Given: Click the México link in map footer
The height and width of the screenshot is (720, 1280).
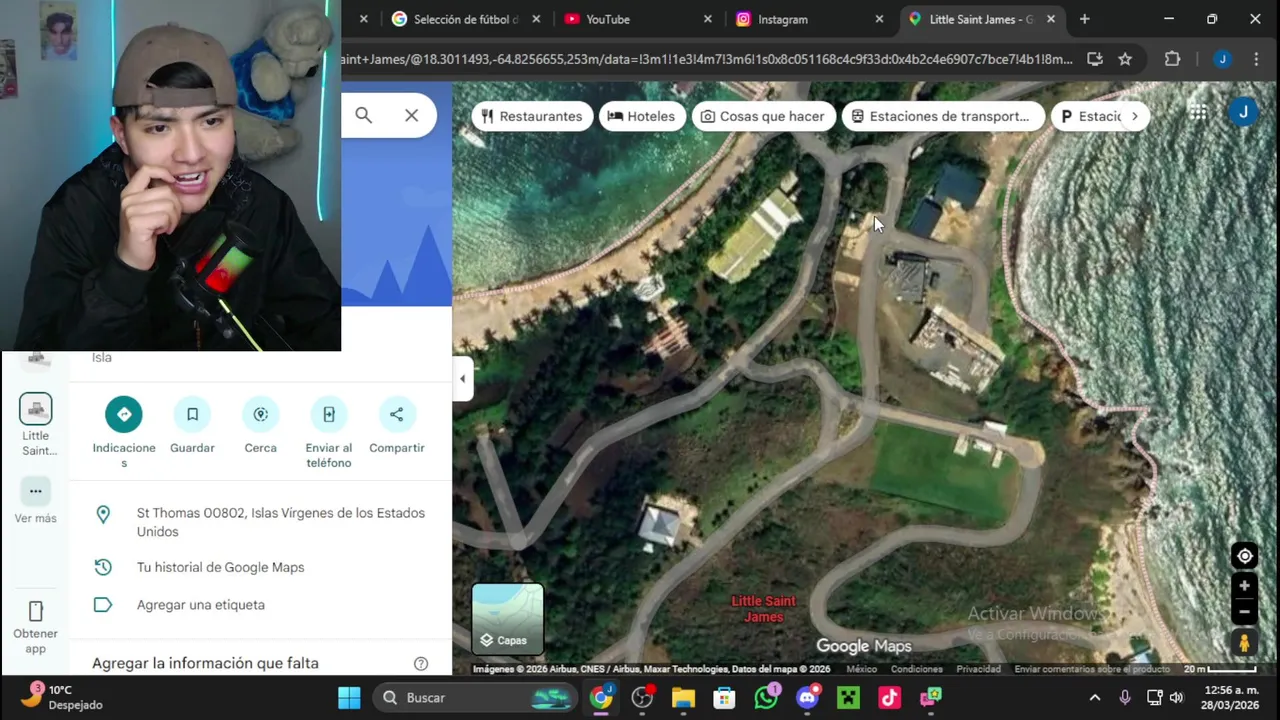Looking at the screenshot, I should pos(861,669).
